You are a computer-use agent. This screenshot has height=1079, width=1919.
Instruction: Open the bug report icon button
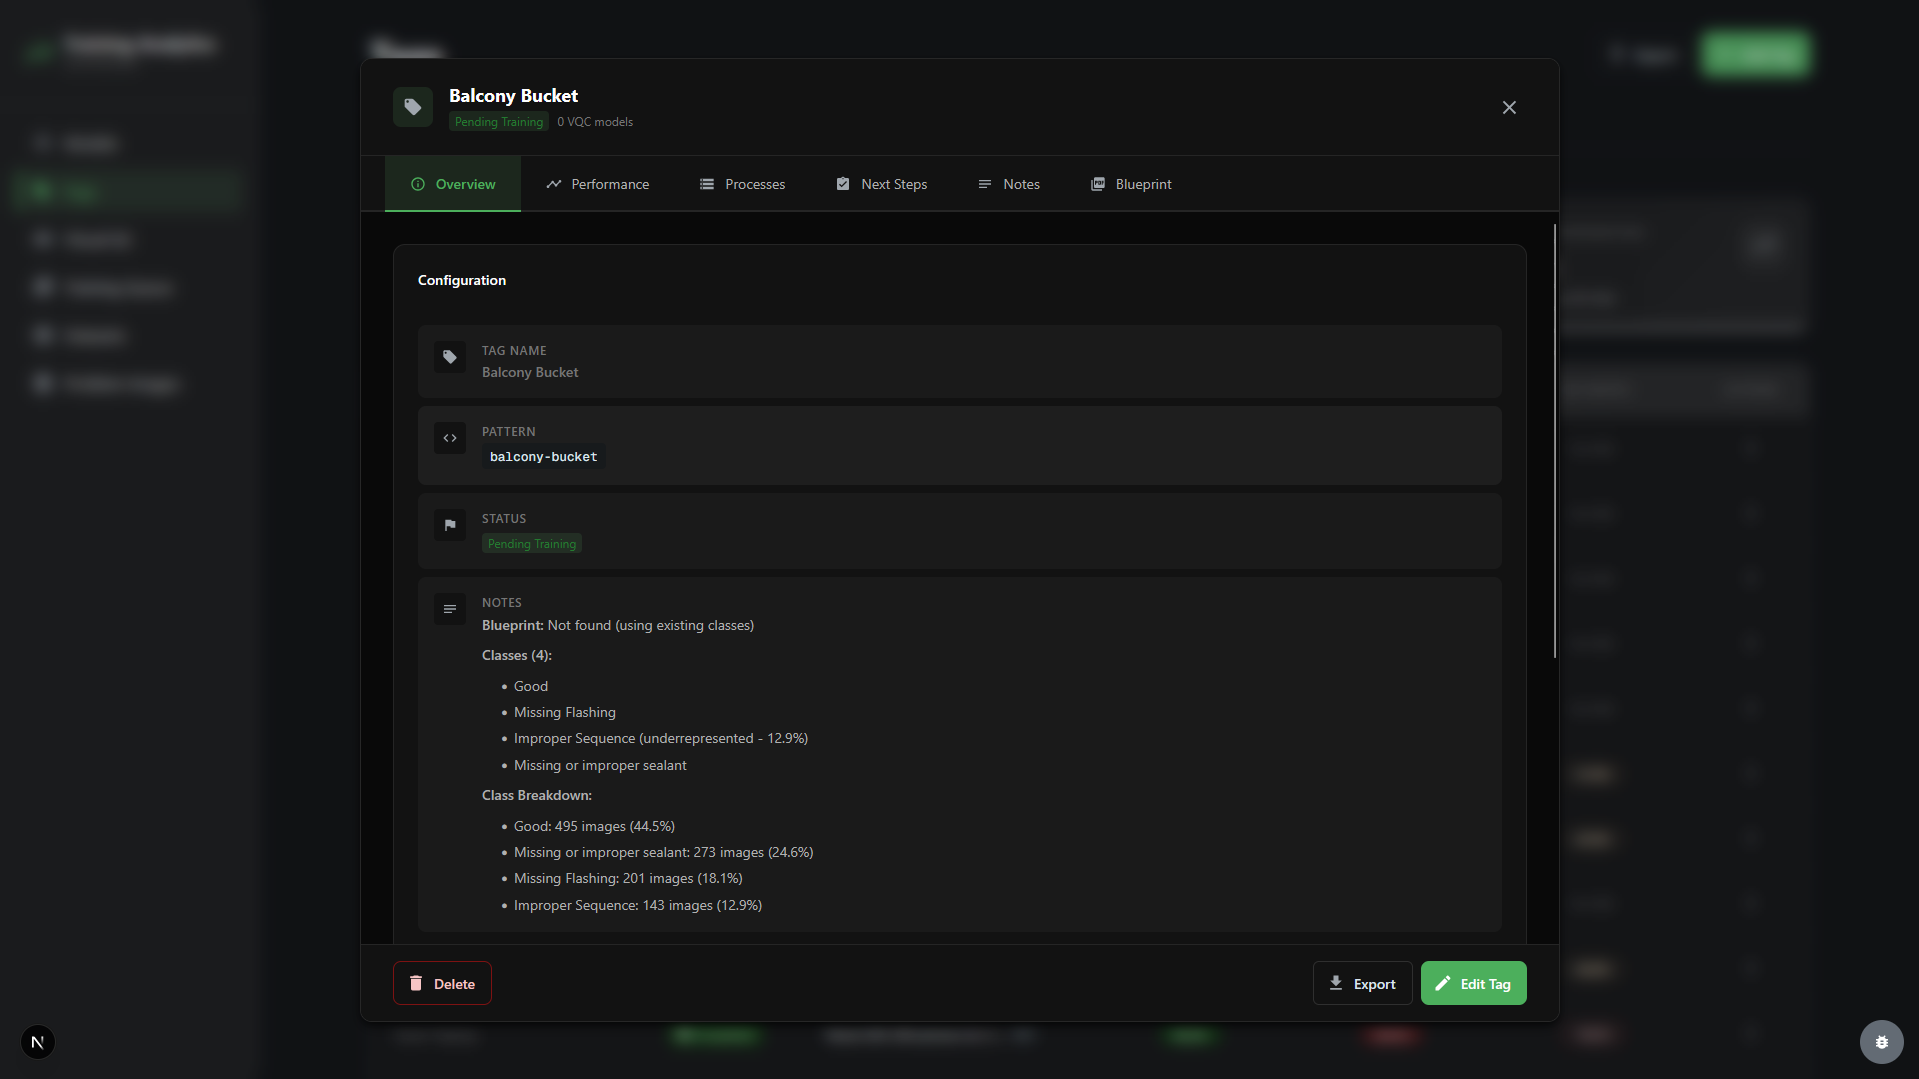pos(1881,1042)
